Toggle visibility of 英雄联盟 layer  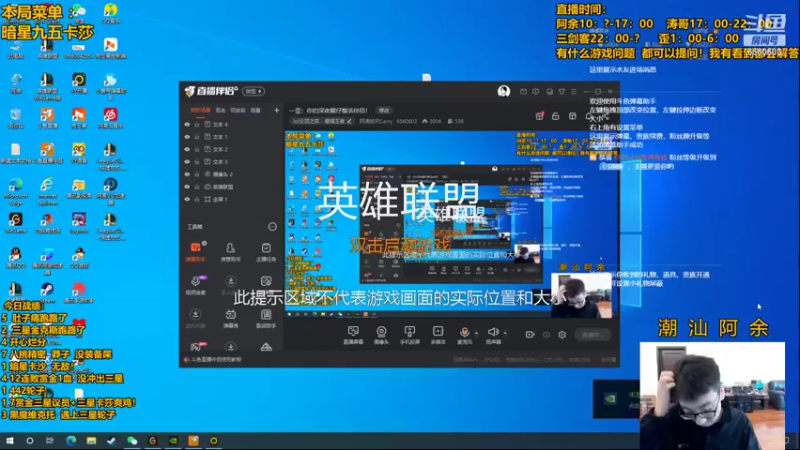click(x=187, y=187)
